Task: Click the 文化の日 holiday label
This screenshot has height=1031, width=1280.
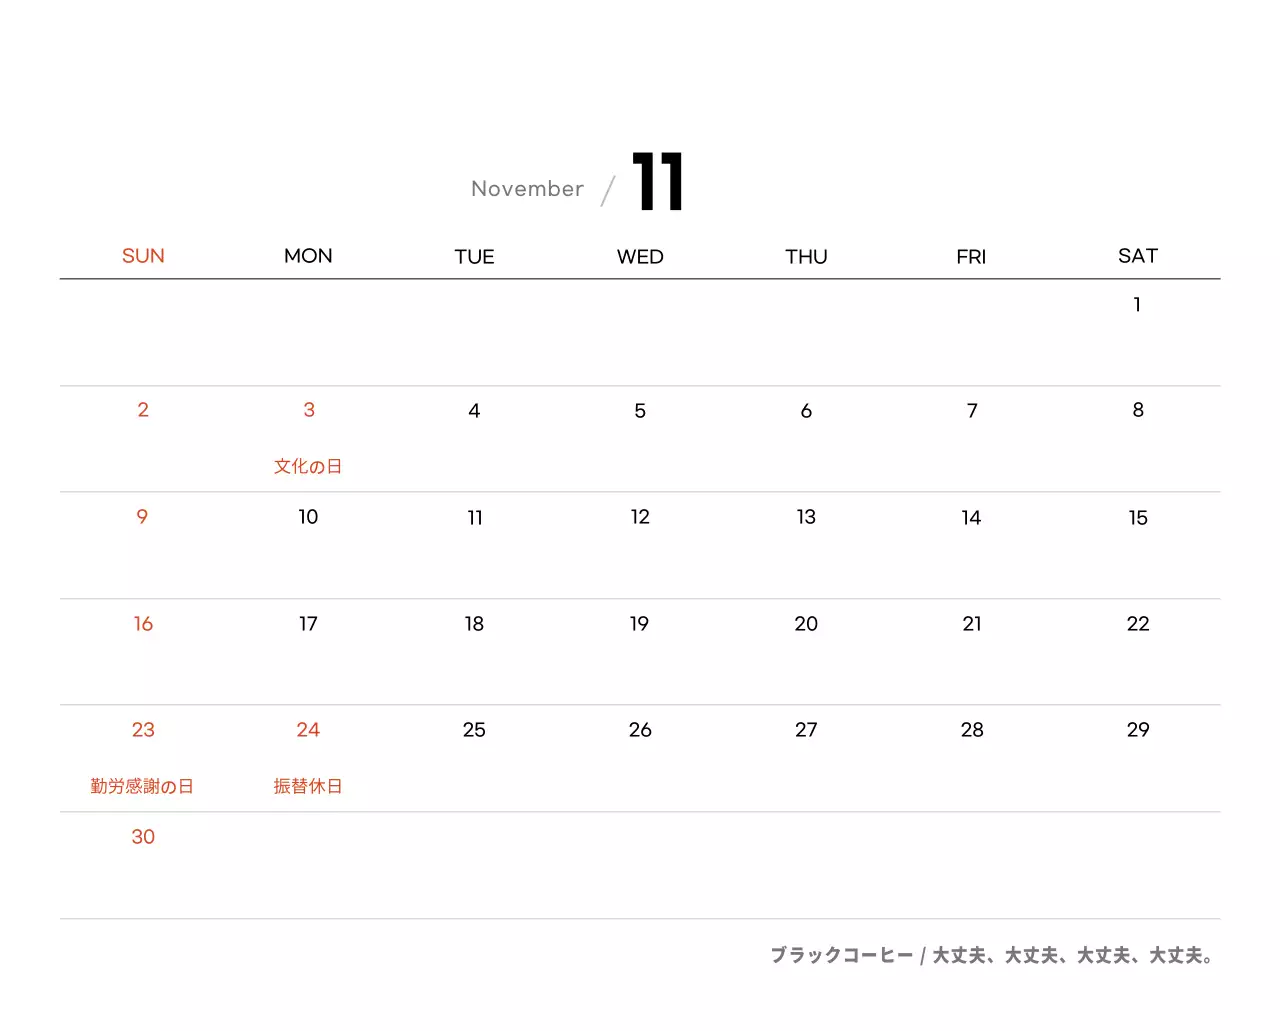Action: pyautogui.click(x=308, y=466)
